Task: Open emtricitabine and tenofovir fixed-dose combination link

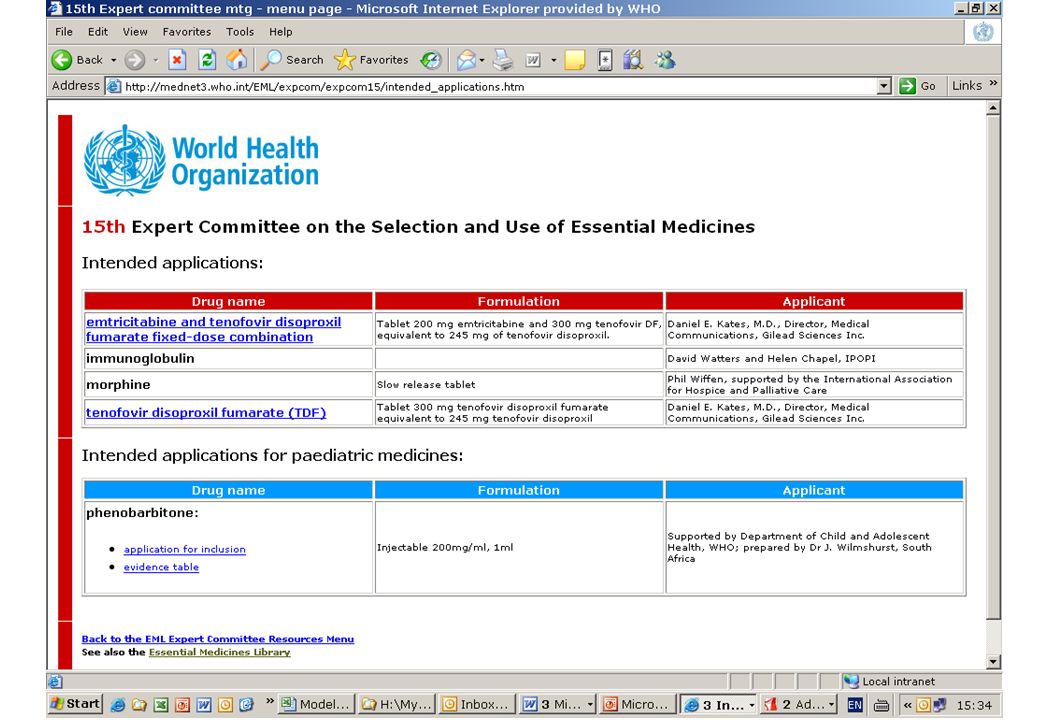Action: (214, 330)
